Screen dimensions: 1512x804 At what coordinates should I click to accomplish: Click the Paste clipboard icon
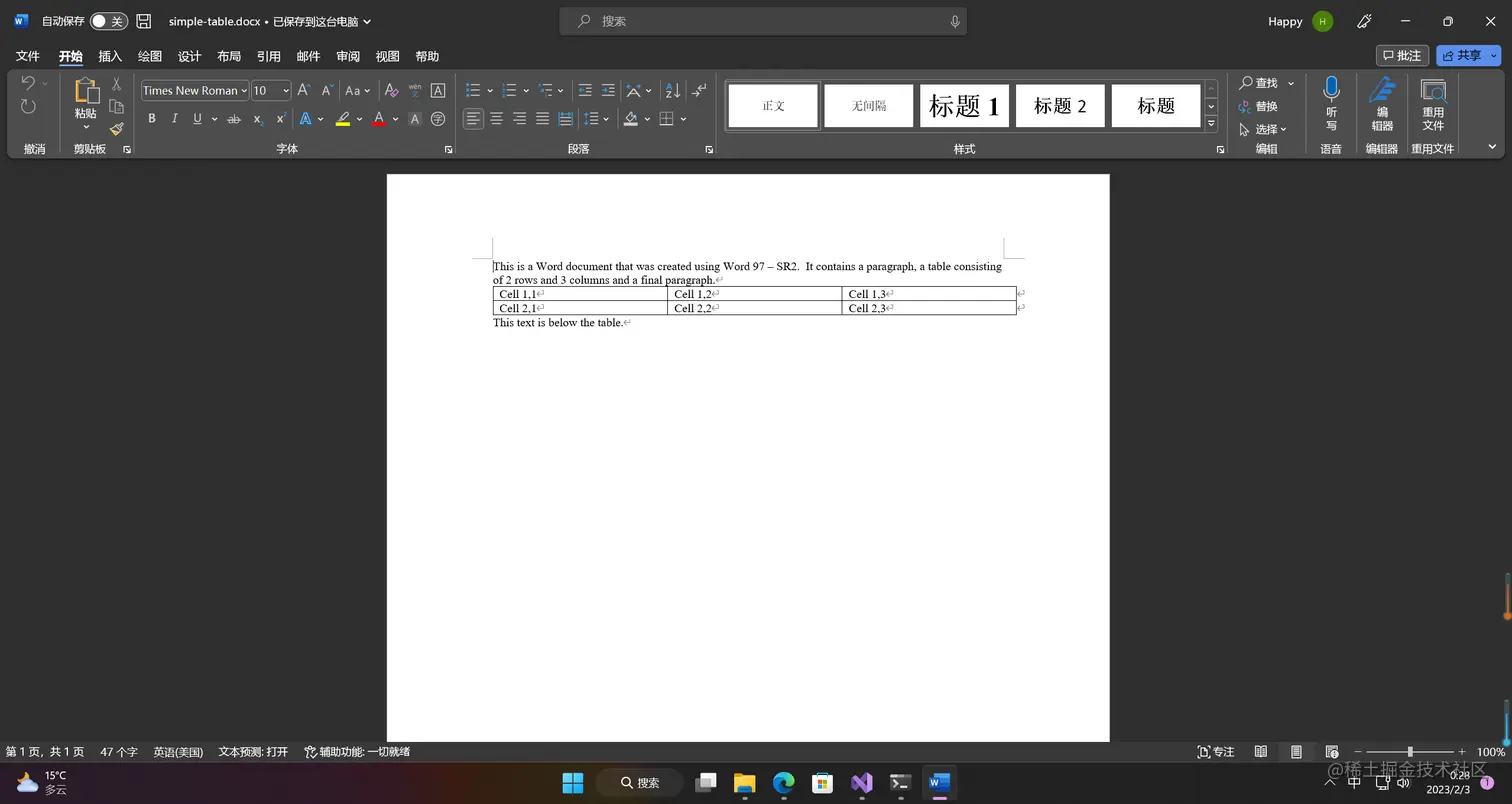[86, 91]
